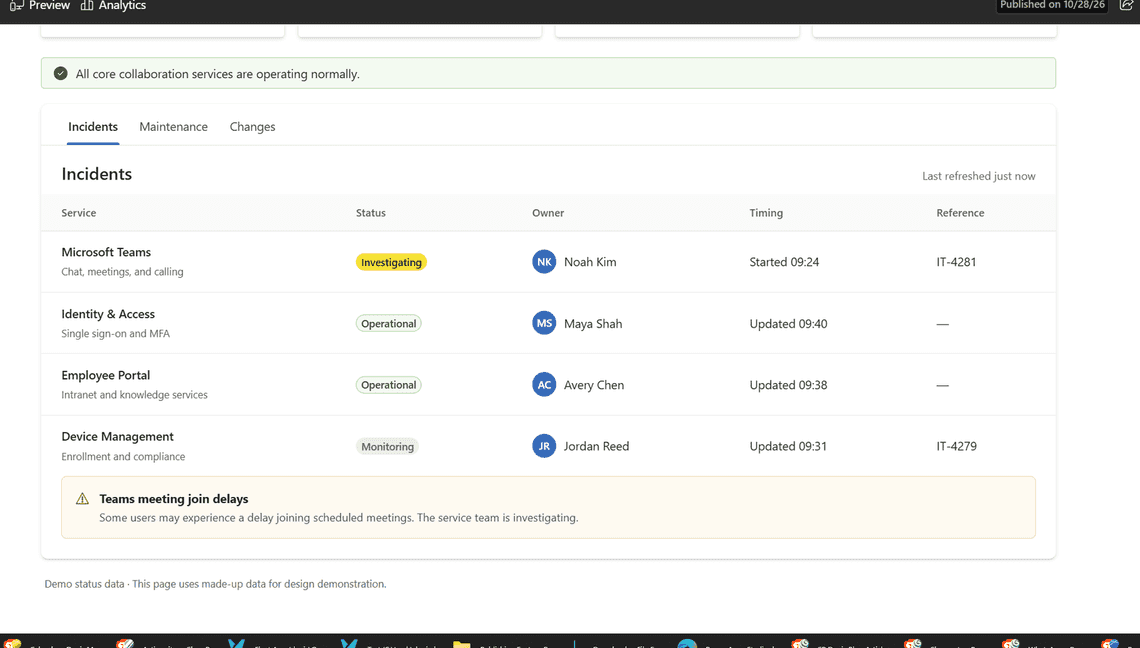Click the Jordan Reed owner name
The height and width of the screenshot is (648, 1140).
pyautogui.click(x=596, y=446)
